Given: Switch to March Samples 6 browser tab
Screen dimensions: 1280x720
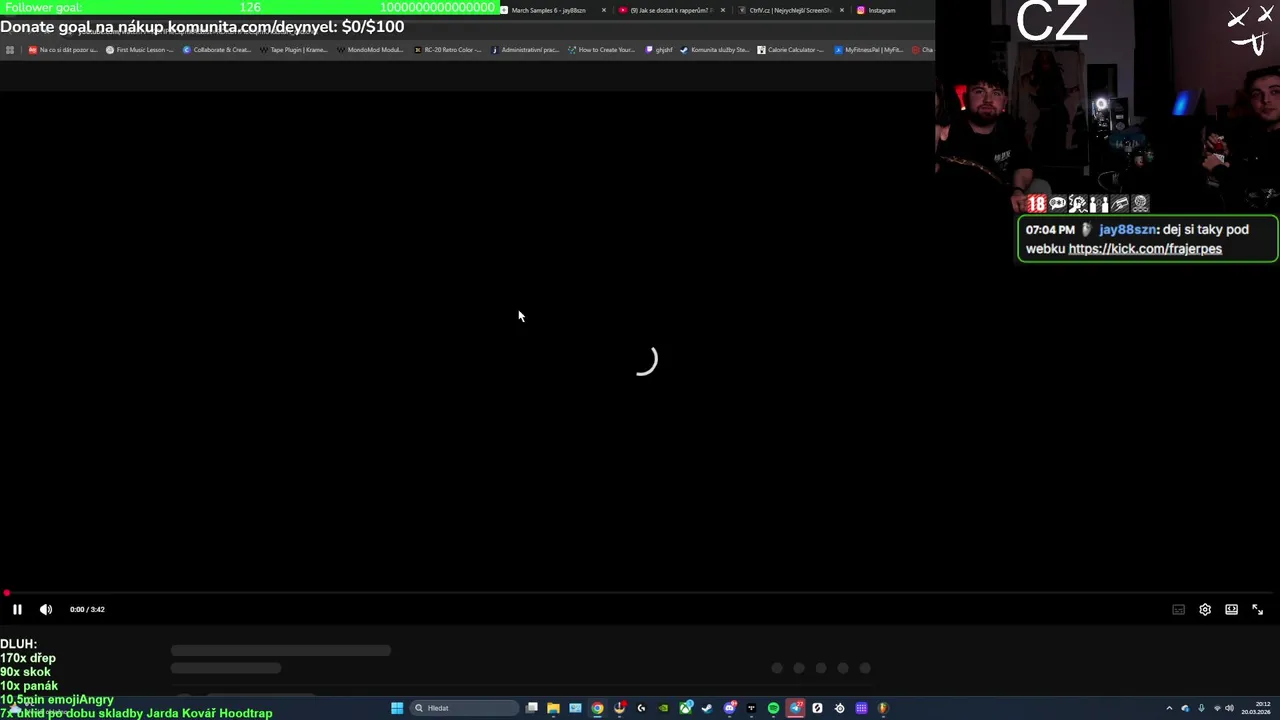Looking at the screenshot, I should click(548, 10).
